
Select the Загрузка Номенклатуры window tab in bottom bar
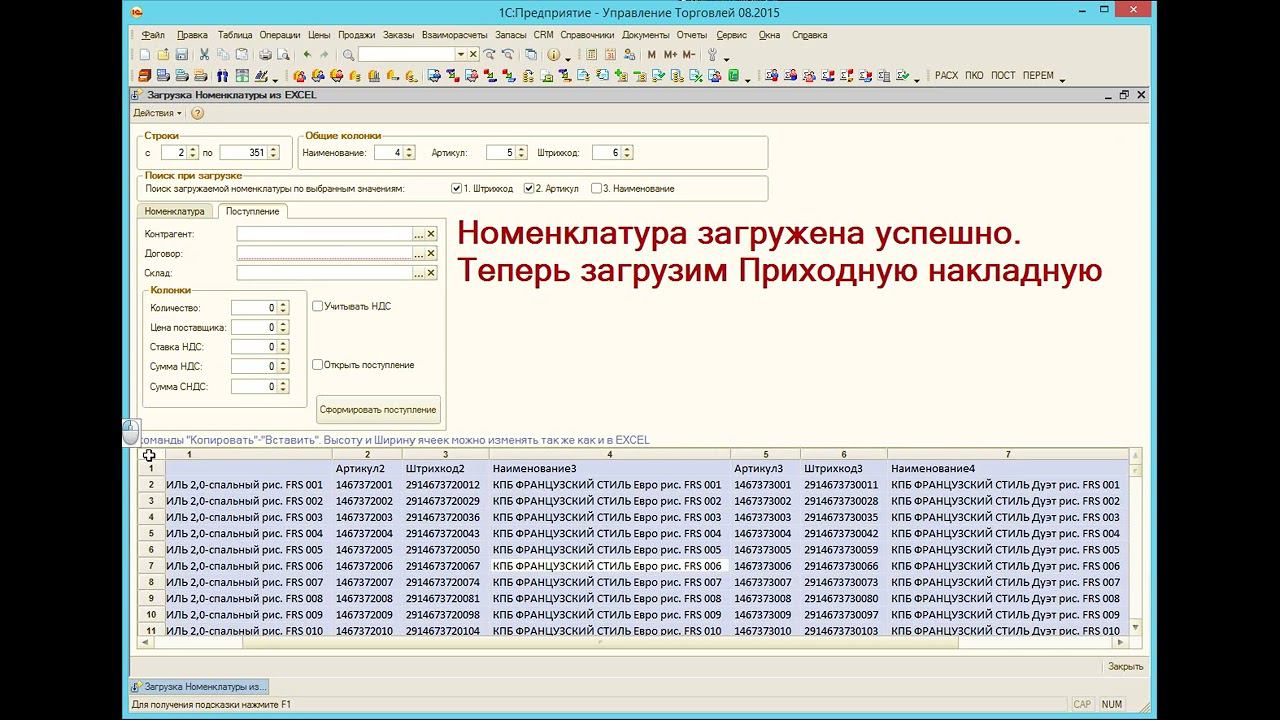point(199,687)
